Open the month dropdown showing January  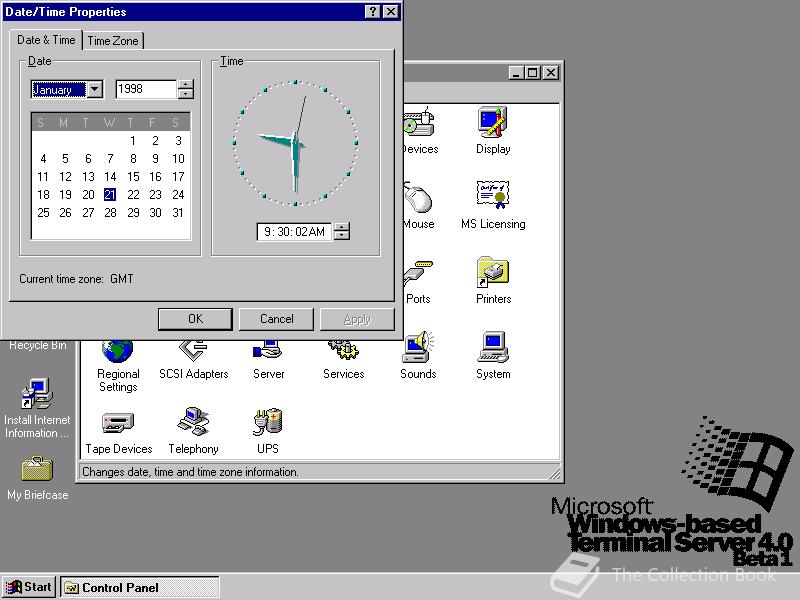click(95, 89)
